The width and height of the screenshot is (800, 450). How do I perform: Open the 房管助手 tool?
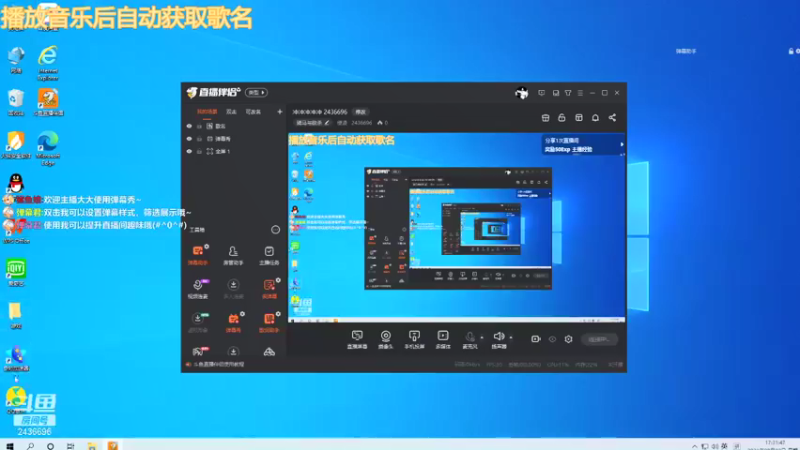[x=233, y=255]
